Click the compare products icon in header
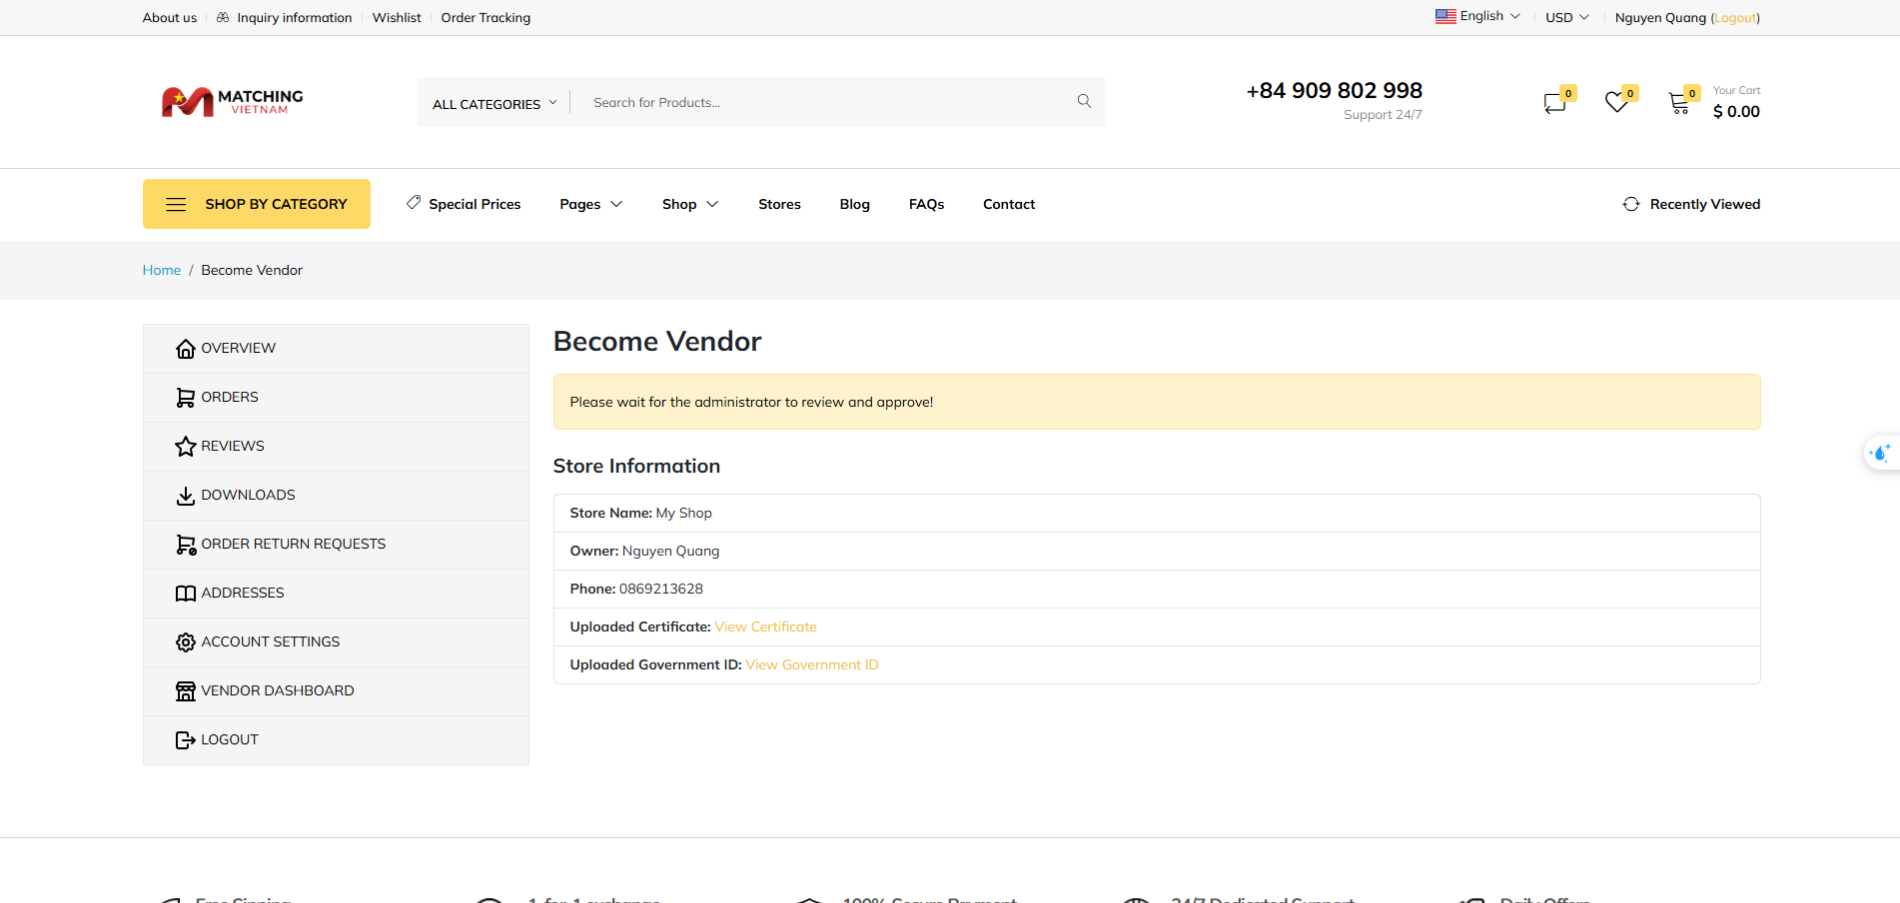Viewport: 1900px width, 903px height. point(1554,103)
